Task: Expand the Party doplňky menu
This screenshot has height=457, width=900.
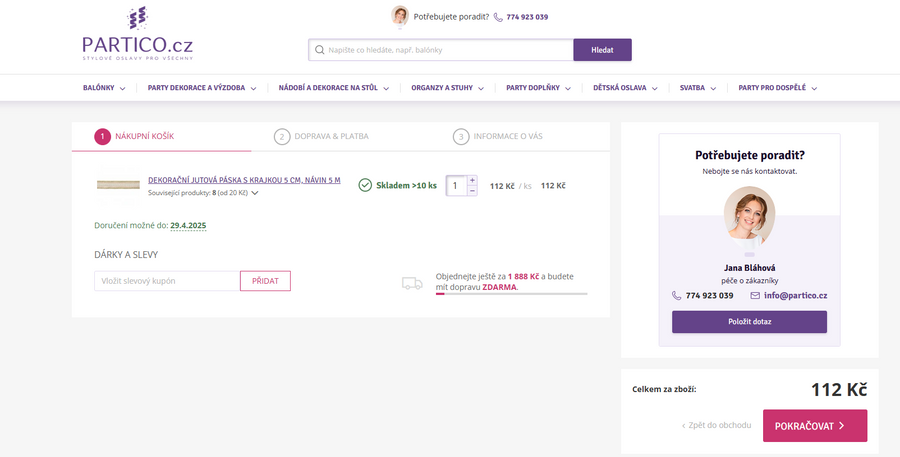Action: point(539,88)
